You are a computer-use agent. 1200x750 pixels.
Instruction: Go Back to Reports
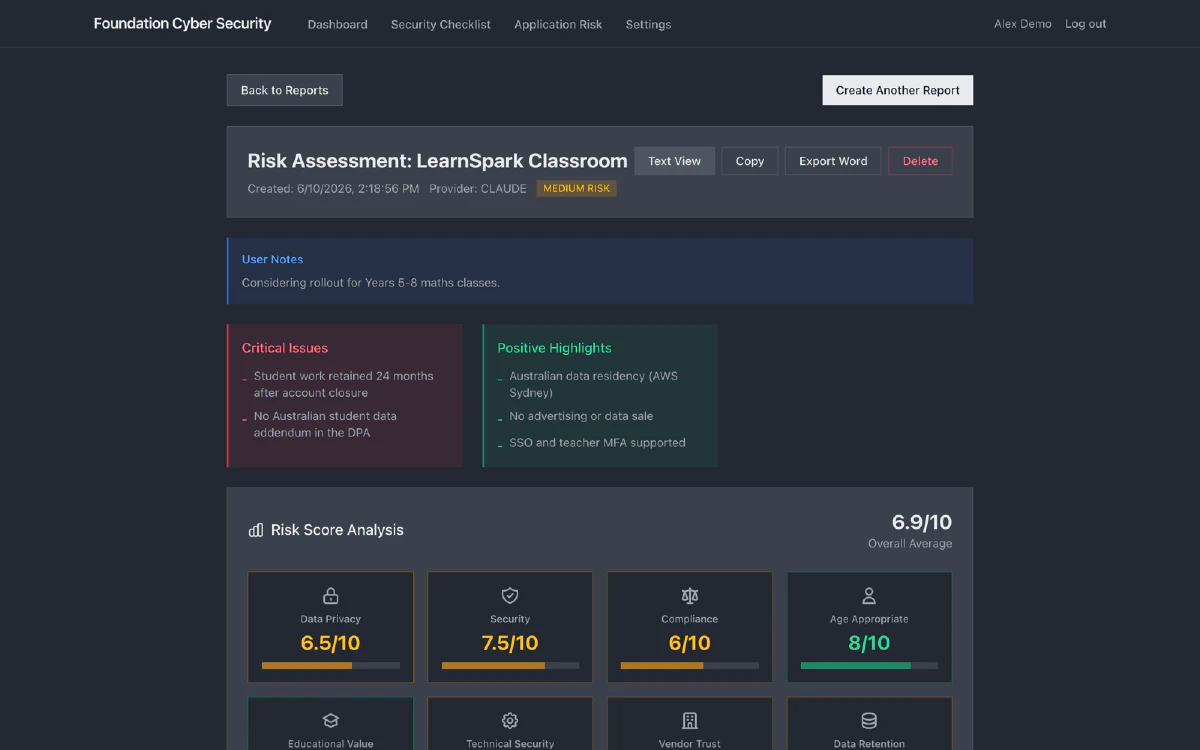285,90
